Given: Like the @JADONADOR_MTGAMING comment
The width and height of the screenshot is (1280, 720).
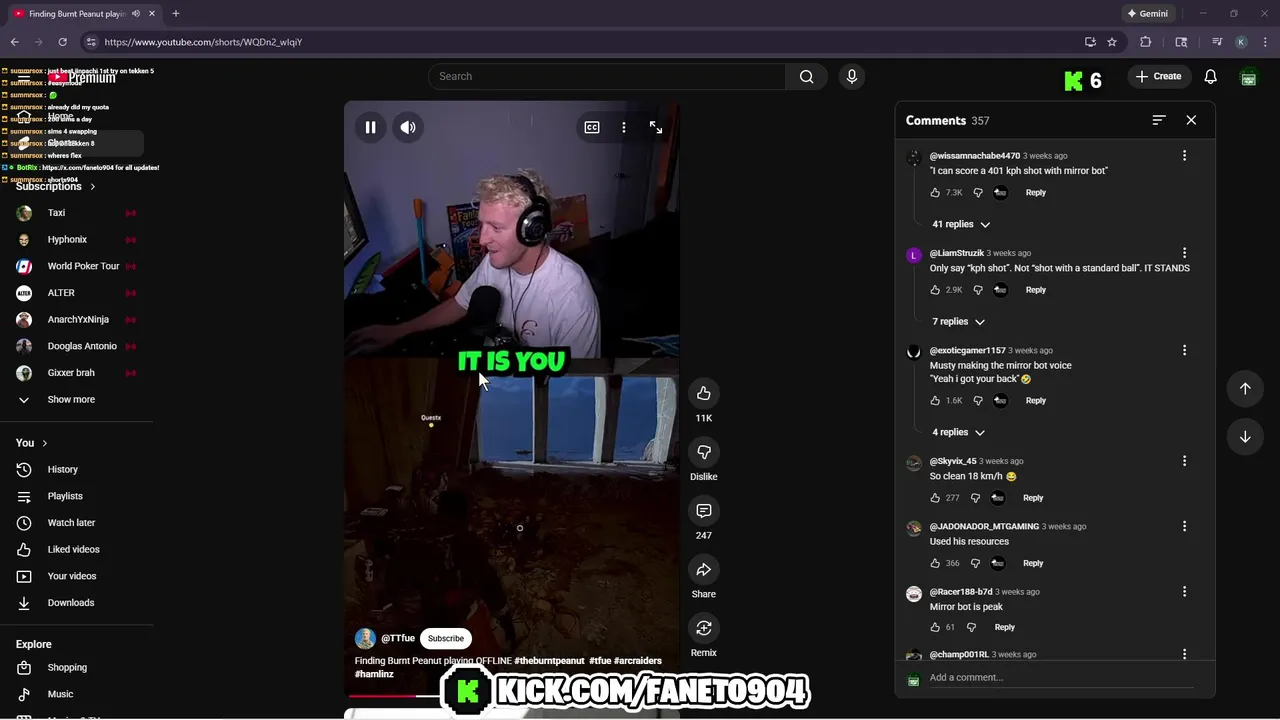Looking at the screenshot, I should [x=936, y=563].
